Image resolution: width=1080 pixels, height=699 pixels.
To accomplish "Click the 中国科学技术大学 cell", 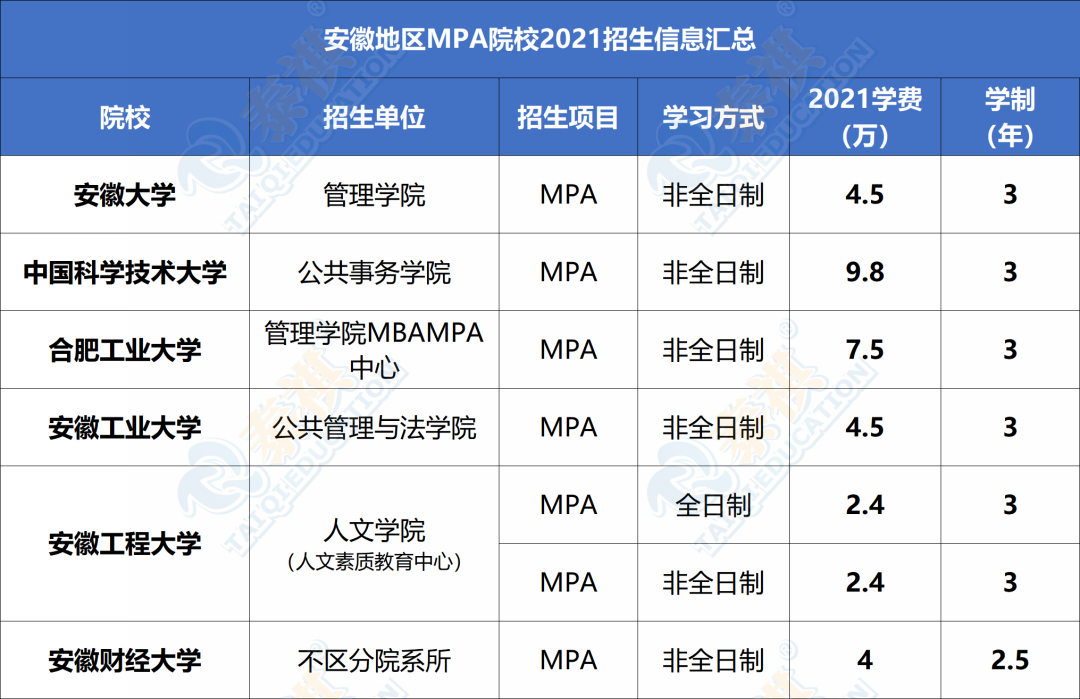I will click(x=125, y=272).
